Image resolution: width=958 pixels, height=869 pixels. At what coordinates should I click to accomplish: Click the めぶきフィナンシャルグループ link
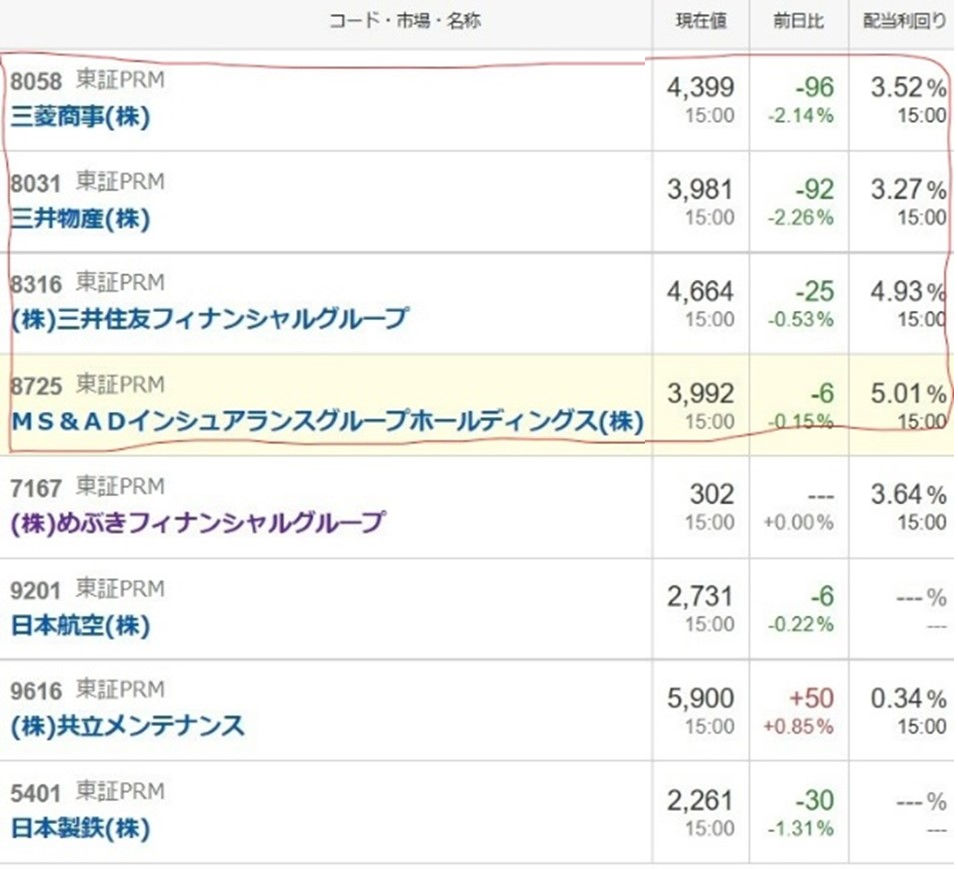(x=197, y=522)
